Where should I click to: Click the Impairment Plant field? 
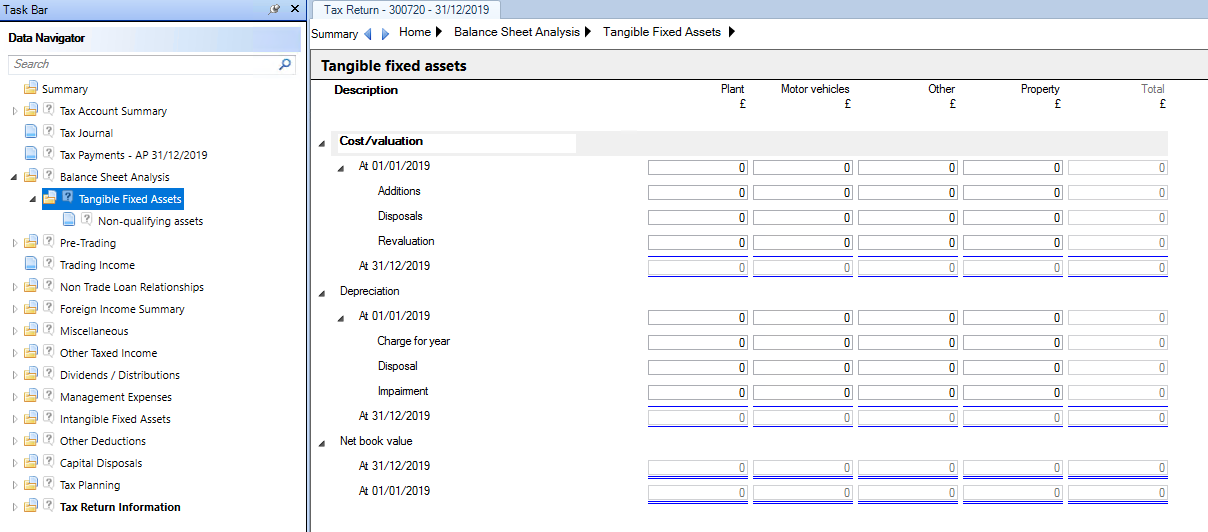click(x=698, y=393)
